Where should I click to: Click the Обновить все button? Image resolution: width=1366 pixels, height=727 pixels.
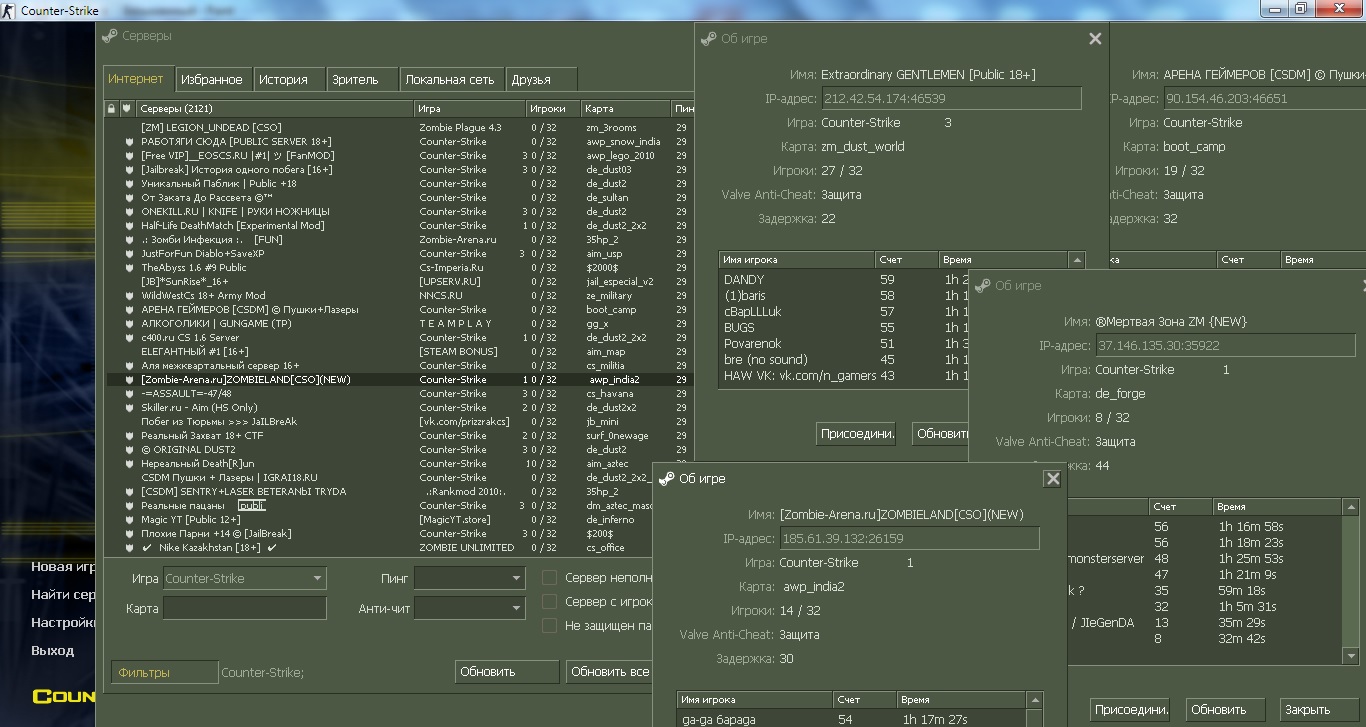tap(609, 672)
